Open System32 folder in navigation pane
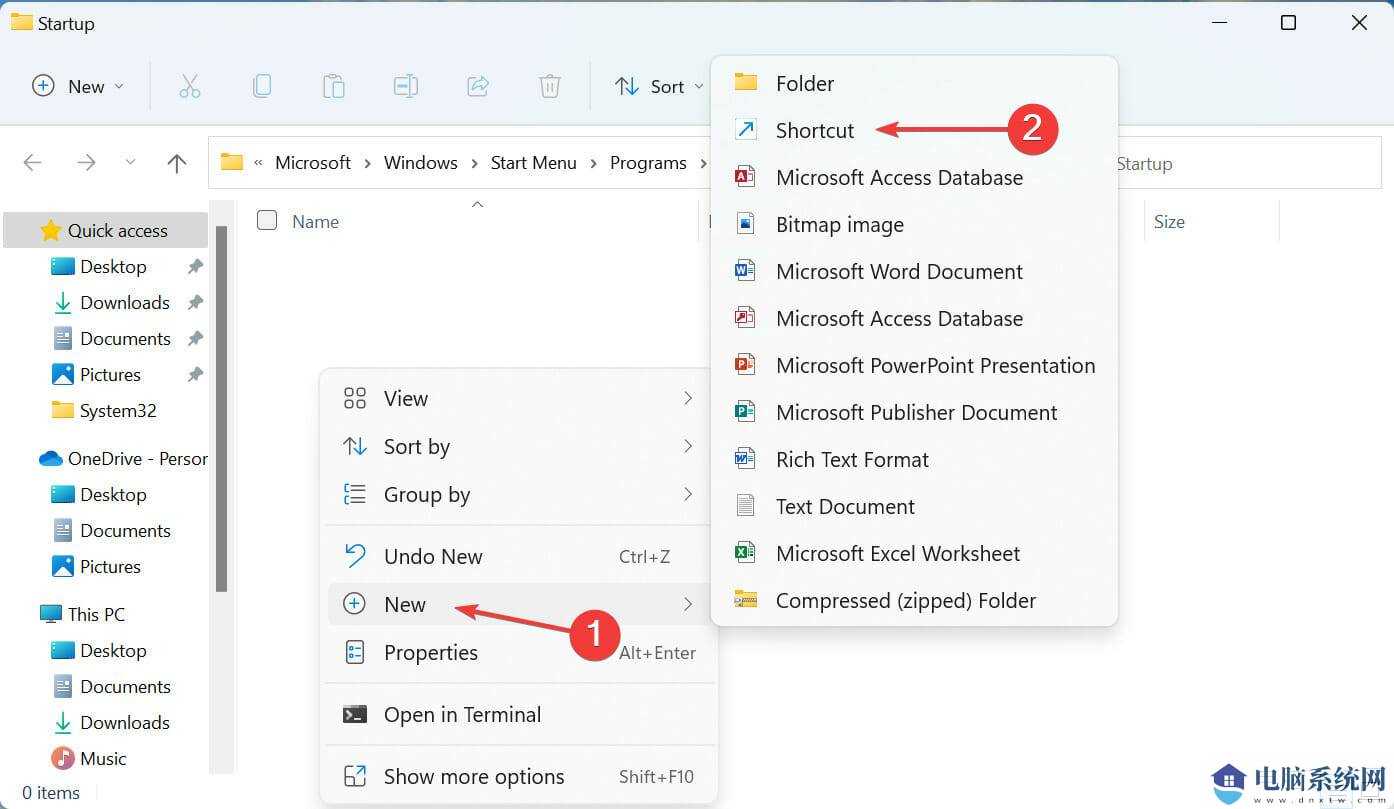Image resolution: width=1394 pixels, height=809 pixels. pyautogui.click(x=118, y=411)
